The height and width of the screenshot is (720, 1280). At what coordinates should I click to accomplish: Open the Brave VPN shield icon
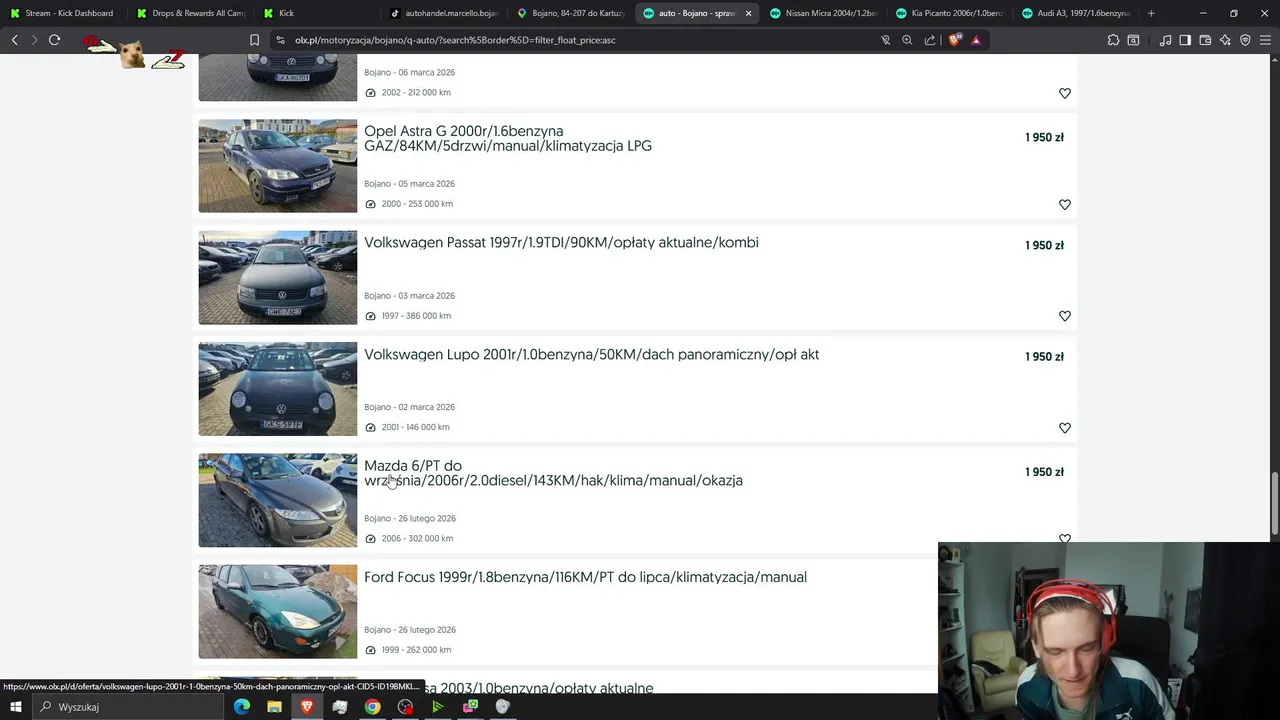1245,40
